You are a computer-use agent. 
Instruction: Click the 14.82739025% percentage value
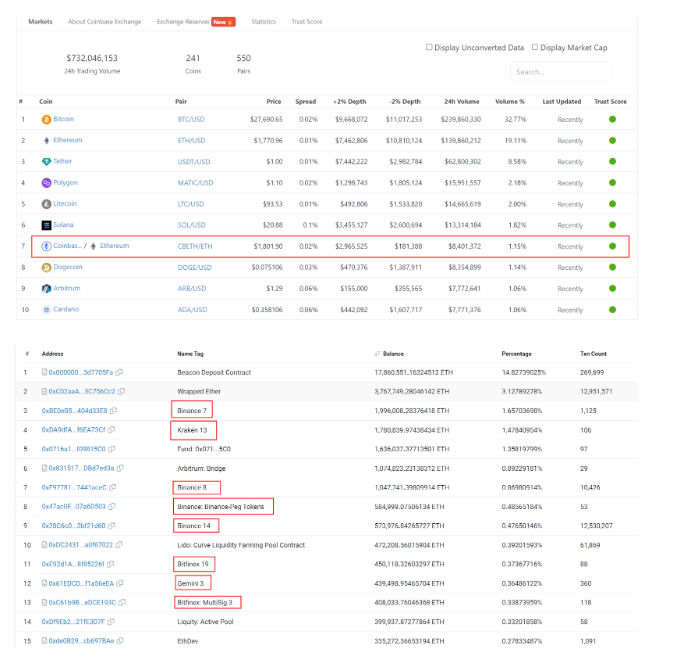pyautogui.click(x=524, y=372)
